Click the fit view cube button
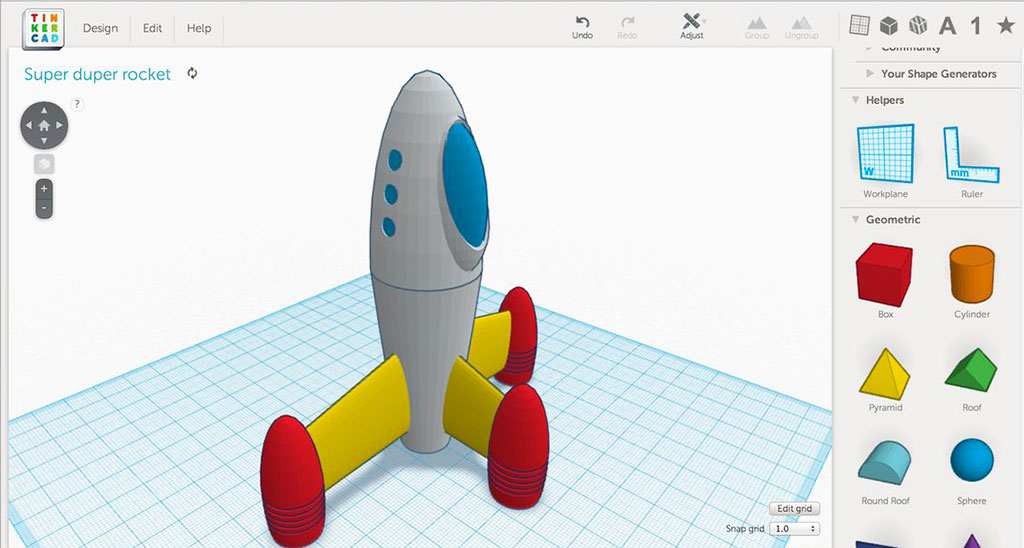 click(44, 164)
